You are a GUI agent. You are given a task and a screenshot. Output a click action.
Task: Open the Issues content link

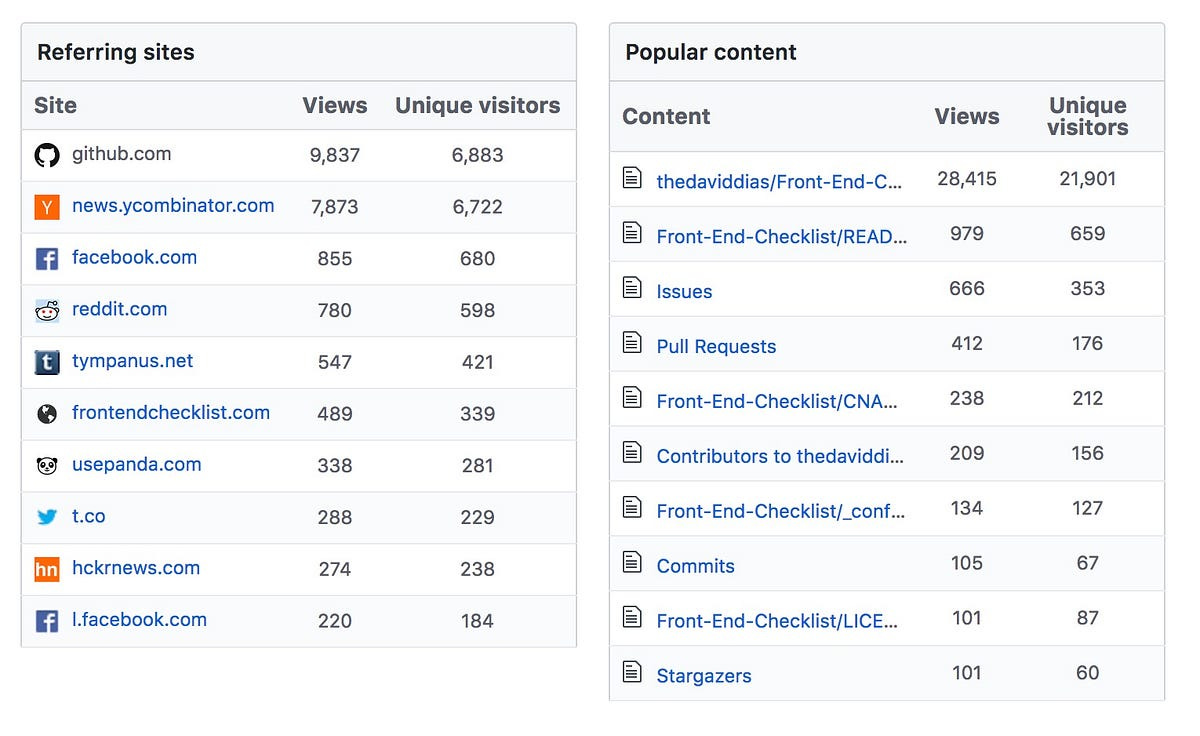pos(684,292)
